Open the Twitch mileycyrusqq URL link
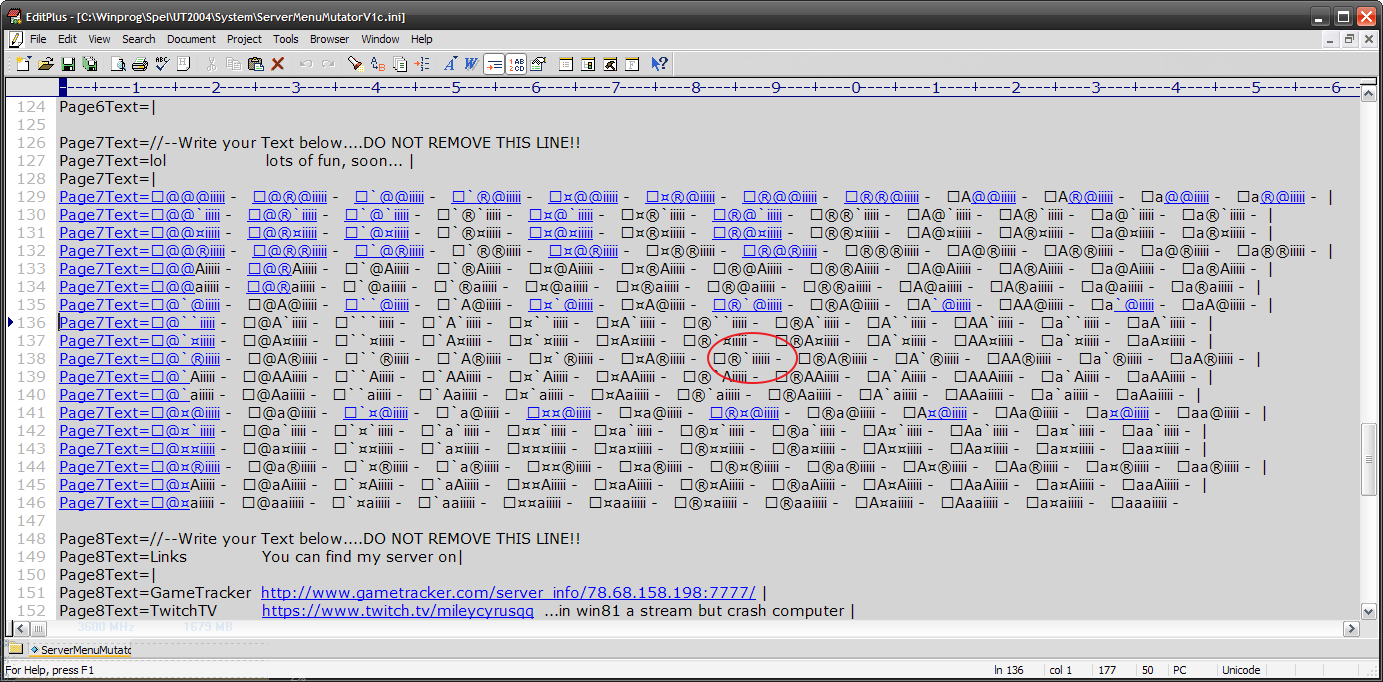The width and height of the screenshot is (1383, 682). pos(398,611)
